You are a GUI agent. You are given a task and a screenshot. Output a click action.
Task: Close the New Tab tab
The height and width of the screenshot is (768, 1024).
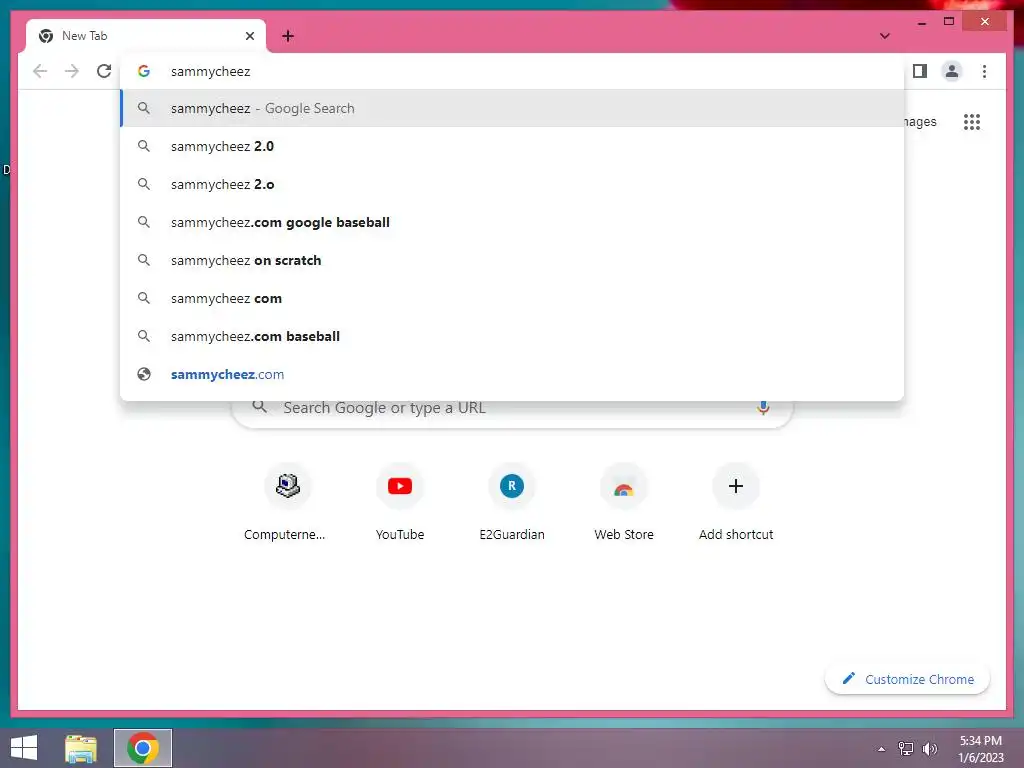coord(249,36)
